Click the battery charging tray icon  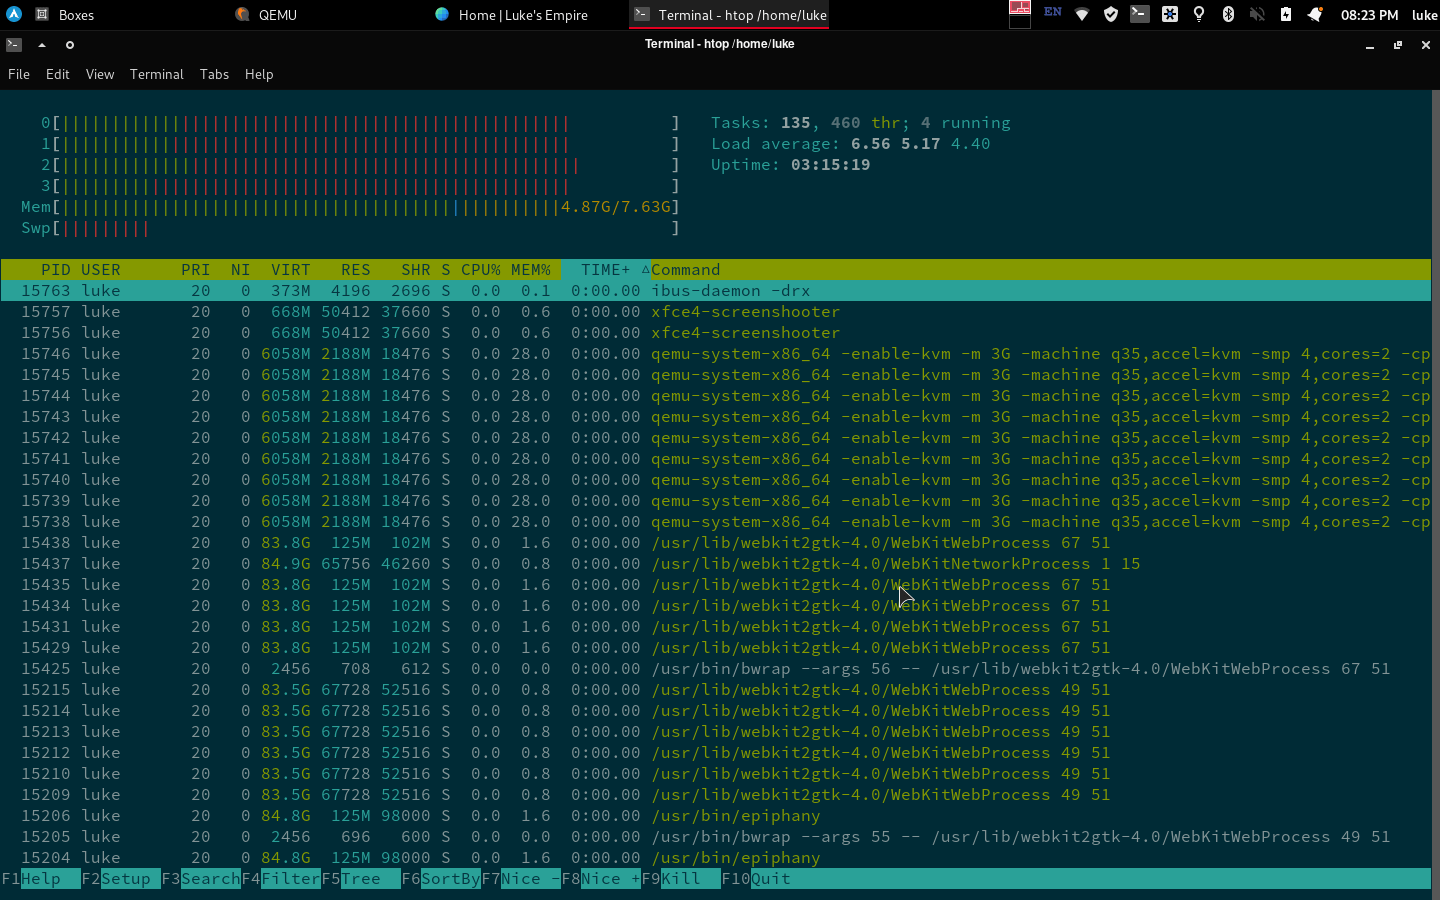tap(1286, 14)
